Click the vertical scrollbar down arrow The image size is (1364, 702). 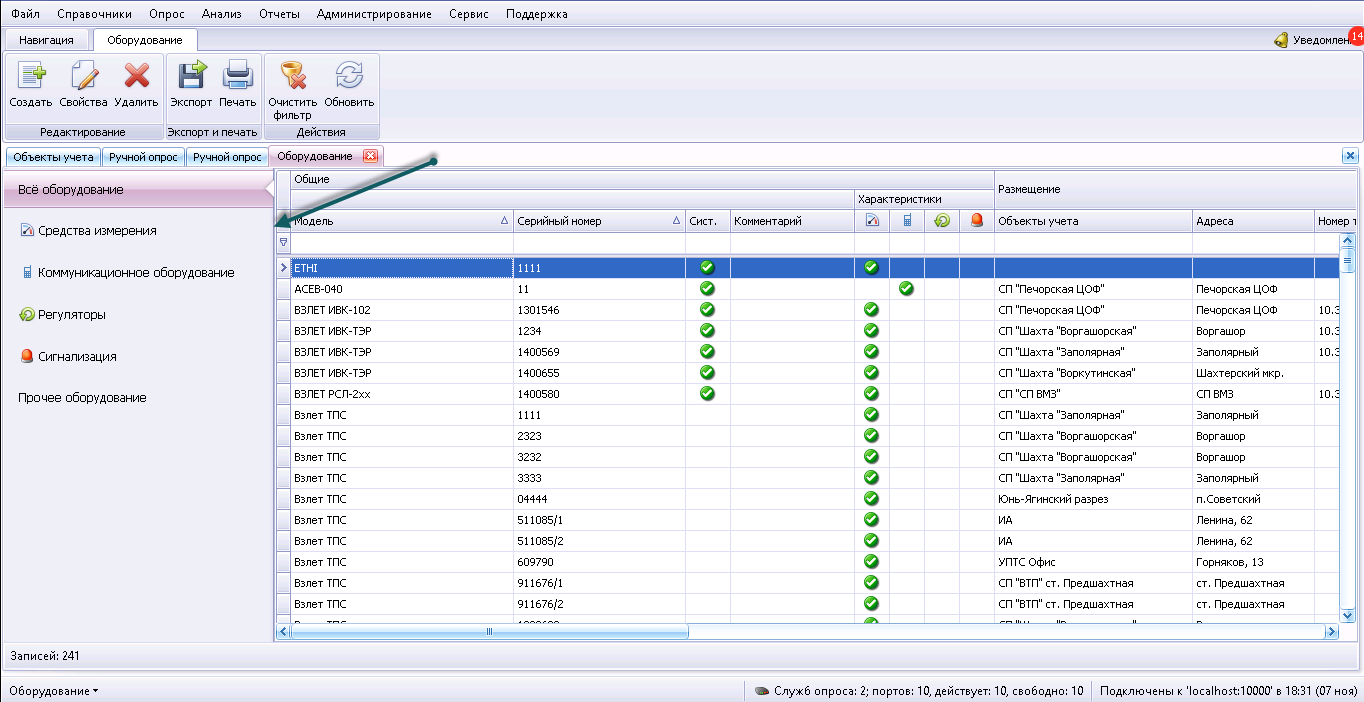(1347, 614)
